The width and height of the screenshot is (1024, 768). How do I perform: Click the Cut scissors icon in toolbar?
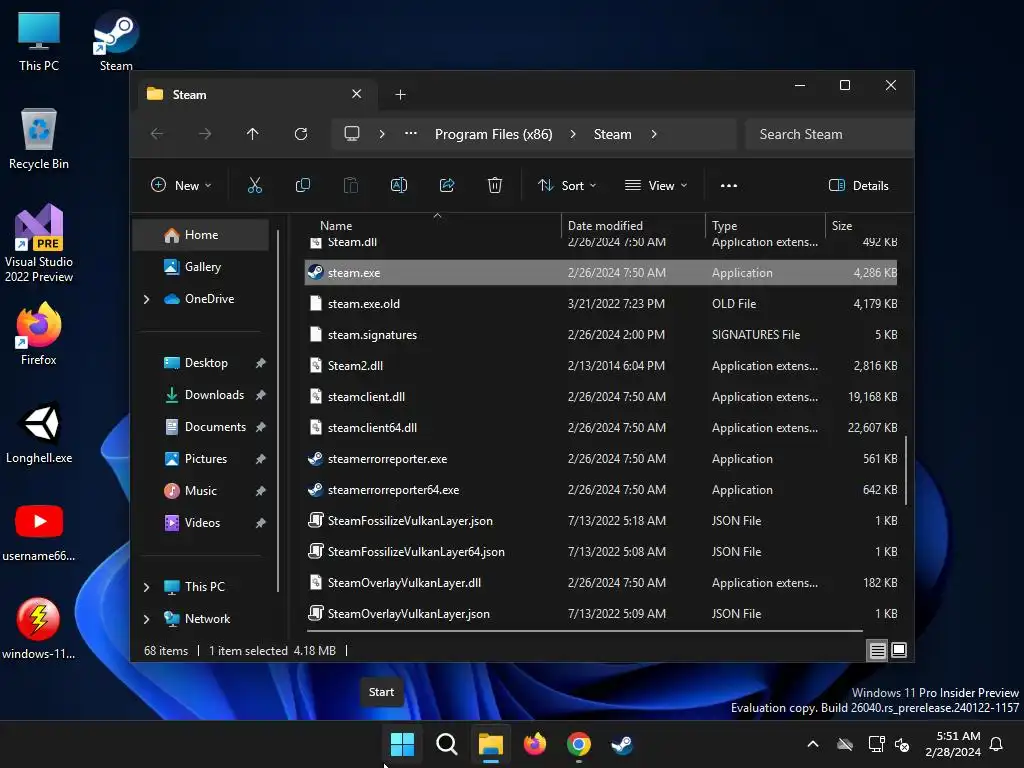click(255, 185)
